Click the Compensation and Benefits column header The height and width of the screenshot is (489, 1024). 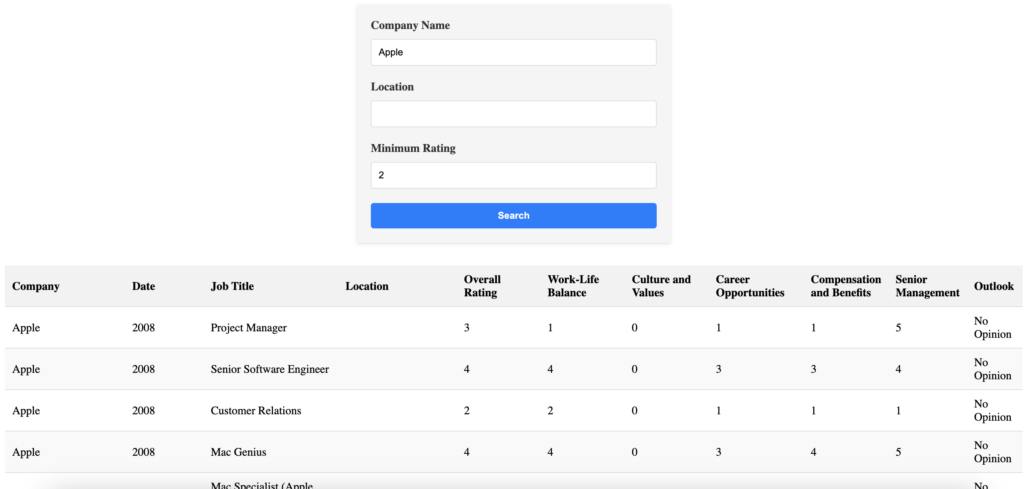point(846,286)
